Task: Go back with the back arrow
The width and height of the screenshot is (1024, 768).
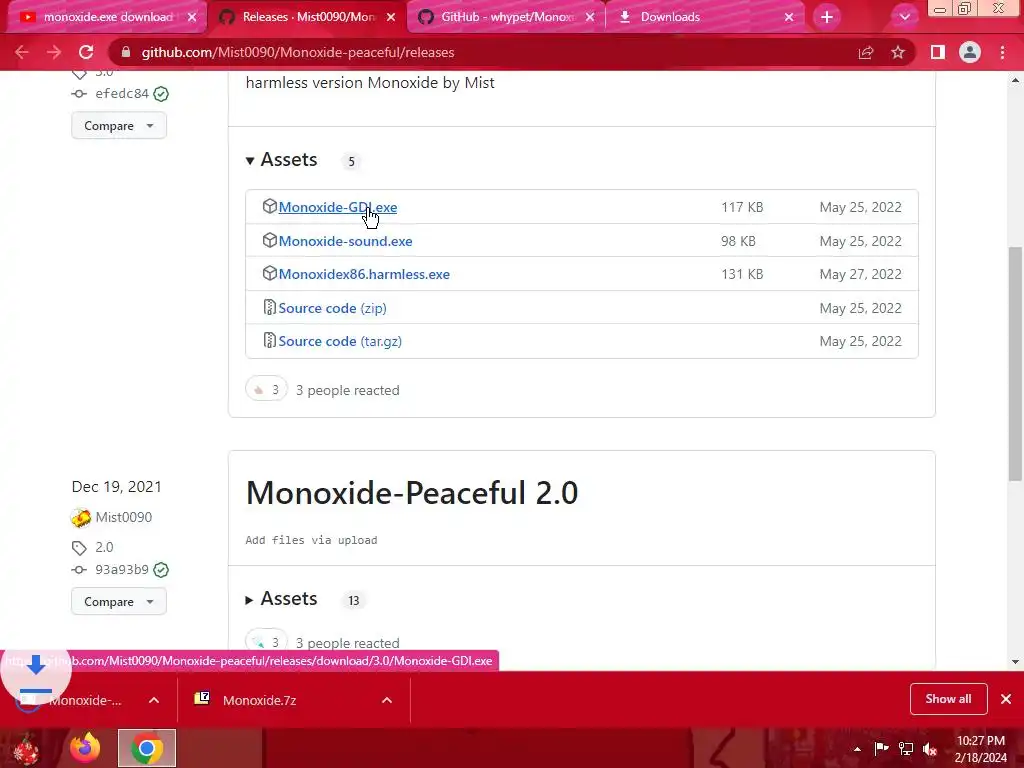Action: click(22, 52)
